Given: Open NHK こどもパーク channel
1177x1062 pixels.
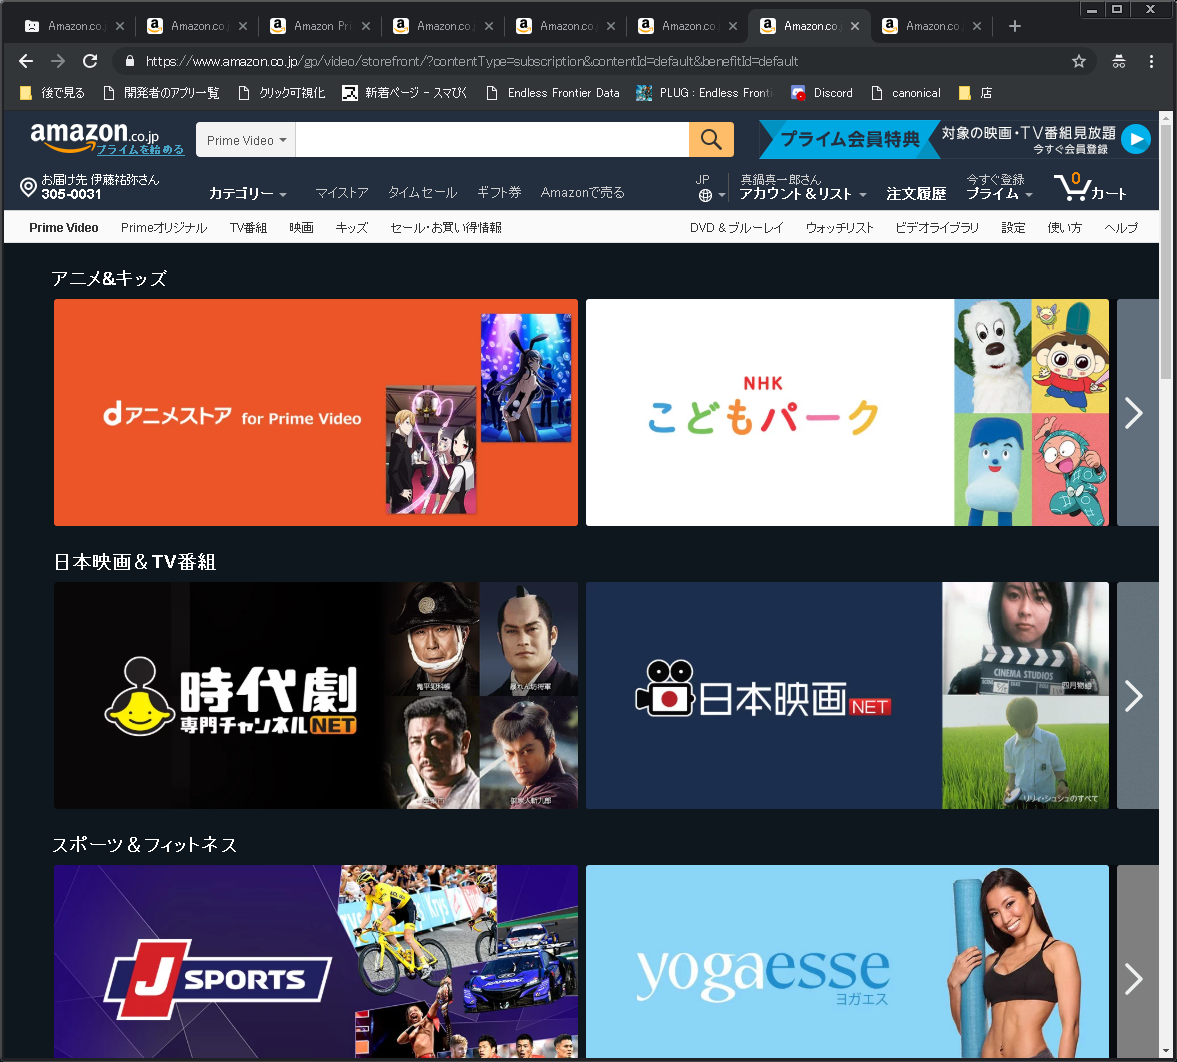Looking at the screenshot, I should [847, 413].
